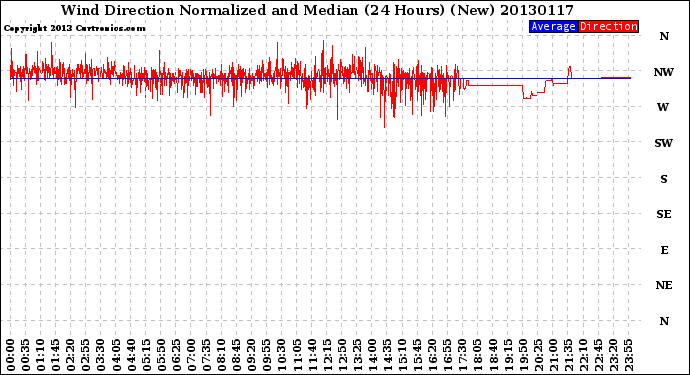Click the chart title text

tap(317, 10)
